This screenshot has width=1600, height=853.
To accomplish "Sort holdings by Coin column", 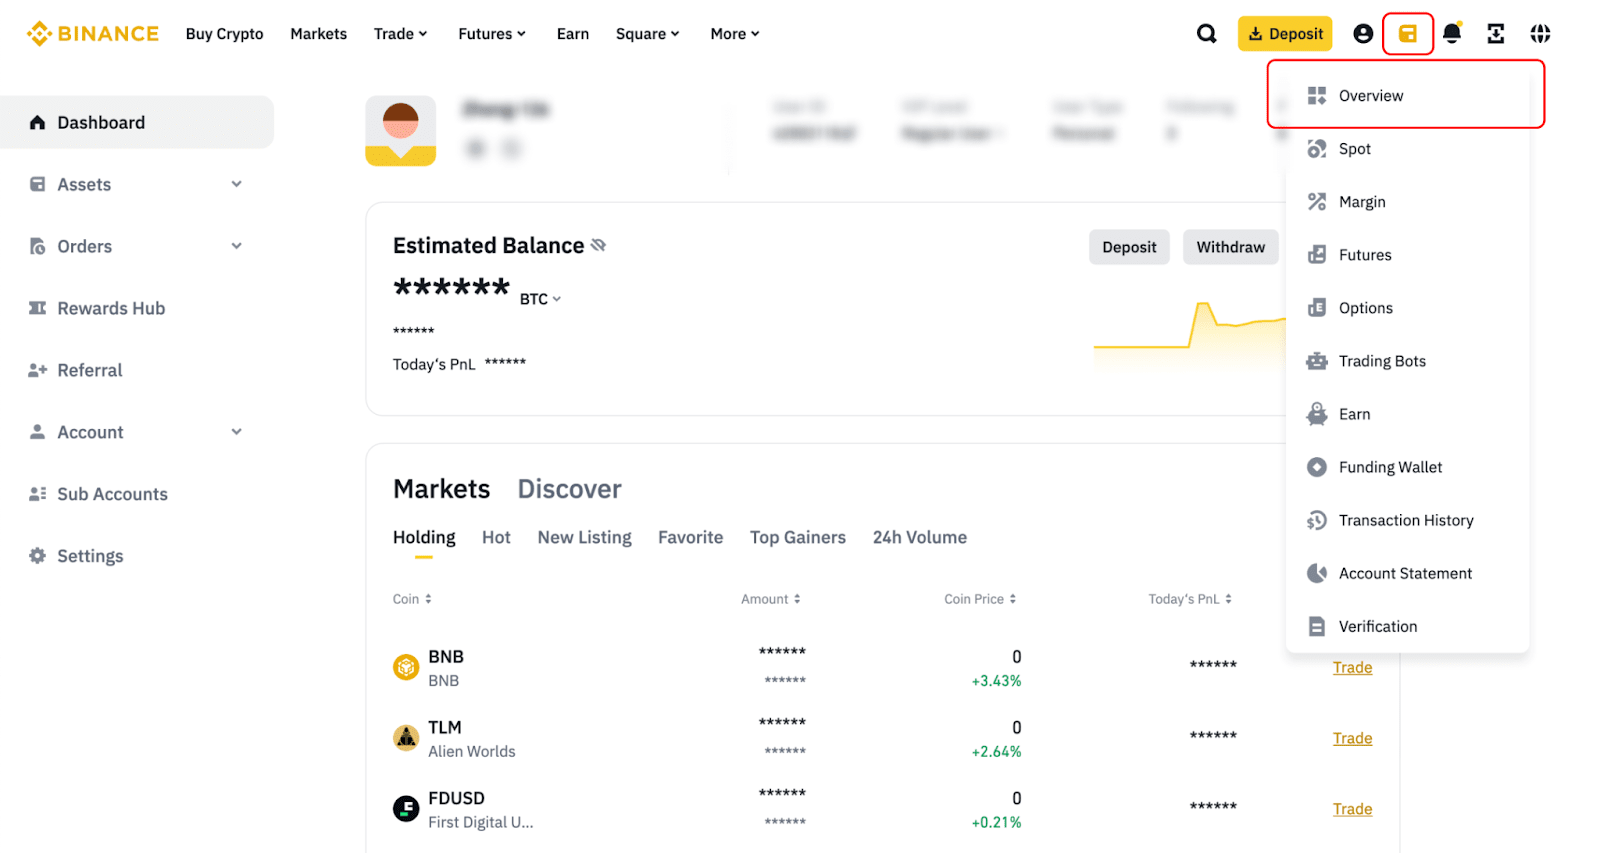I will pos(412,599).
